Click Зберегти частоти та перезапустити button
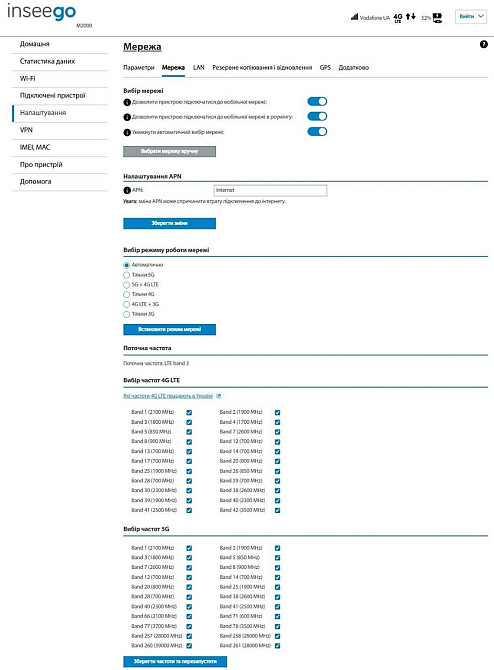This screenshot has height=670, width=494. tap(175, 661)
